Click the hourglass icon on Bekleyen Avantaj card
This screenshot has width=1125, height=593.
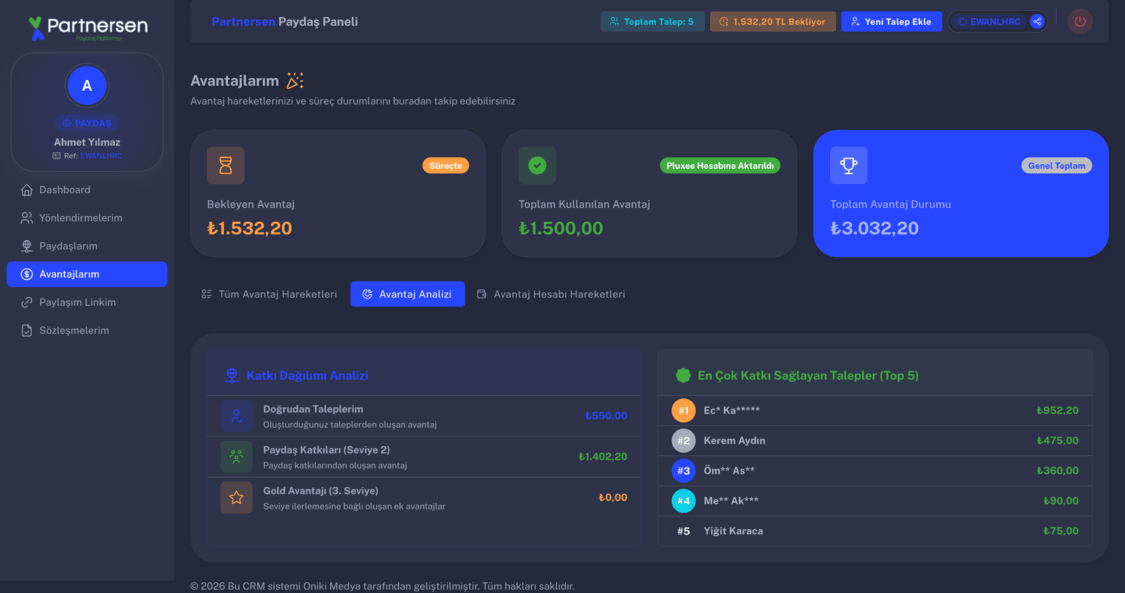(225, 166)
